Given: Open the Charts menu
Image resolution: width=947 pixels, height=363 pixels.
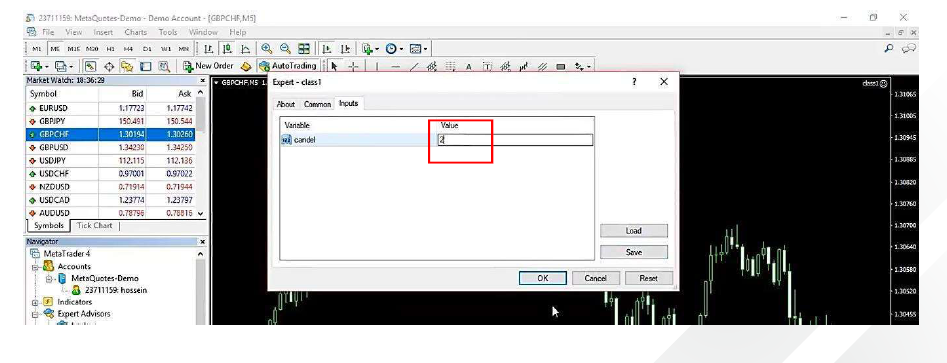Looking at the screenshot, I should tap(136, 32).
